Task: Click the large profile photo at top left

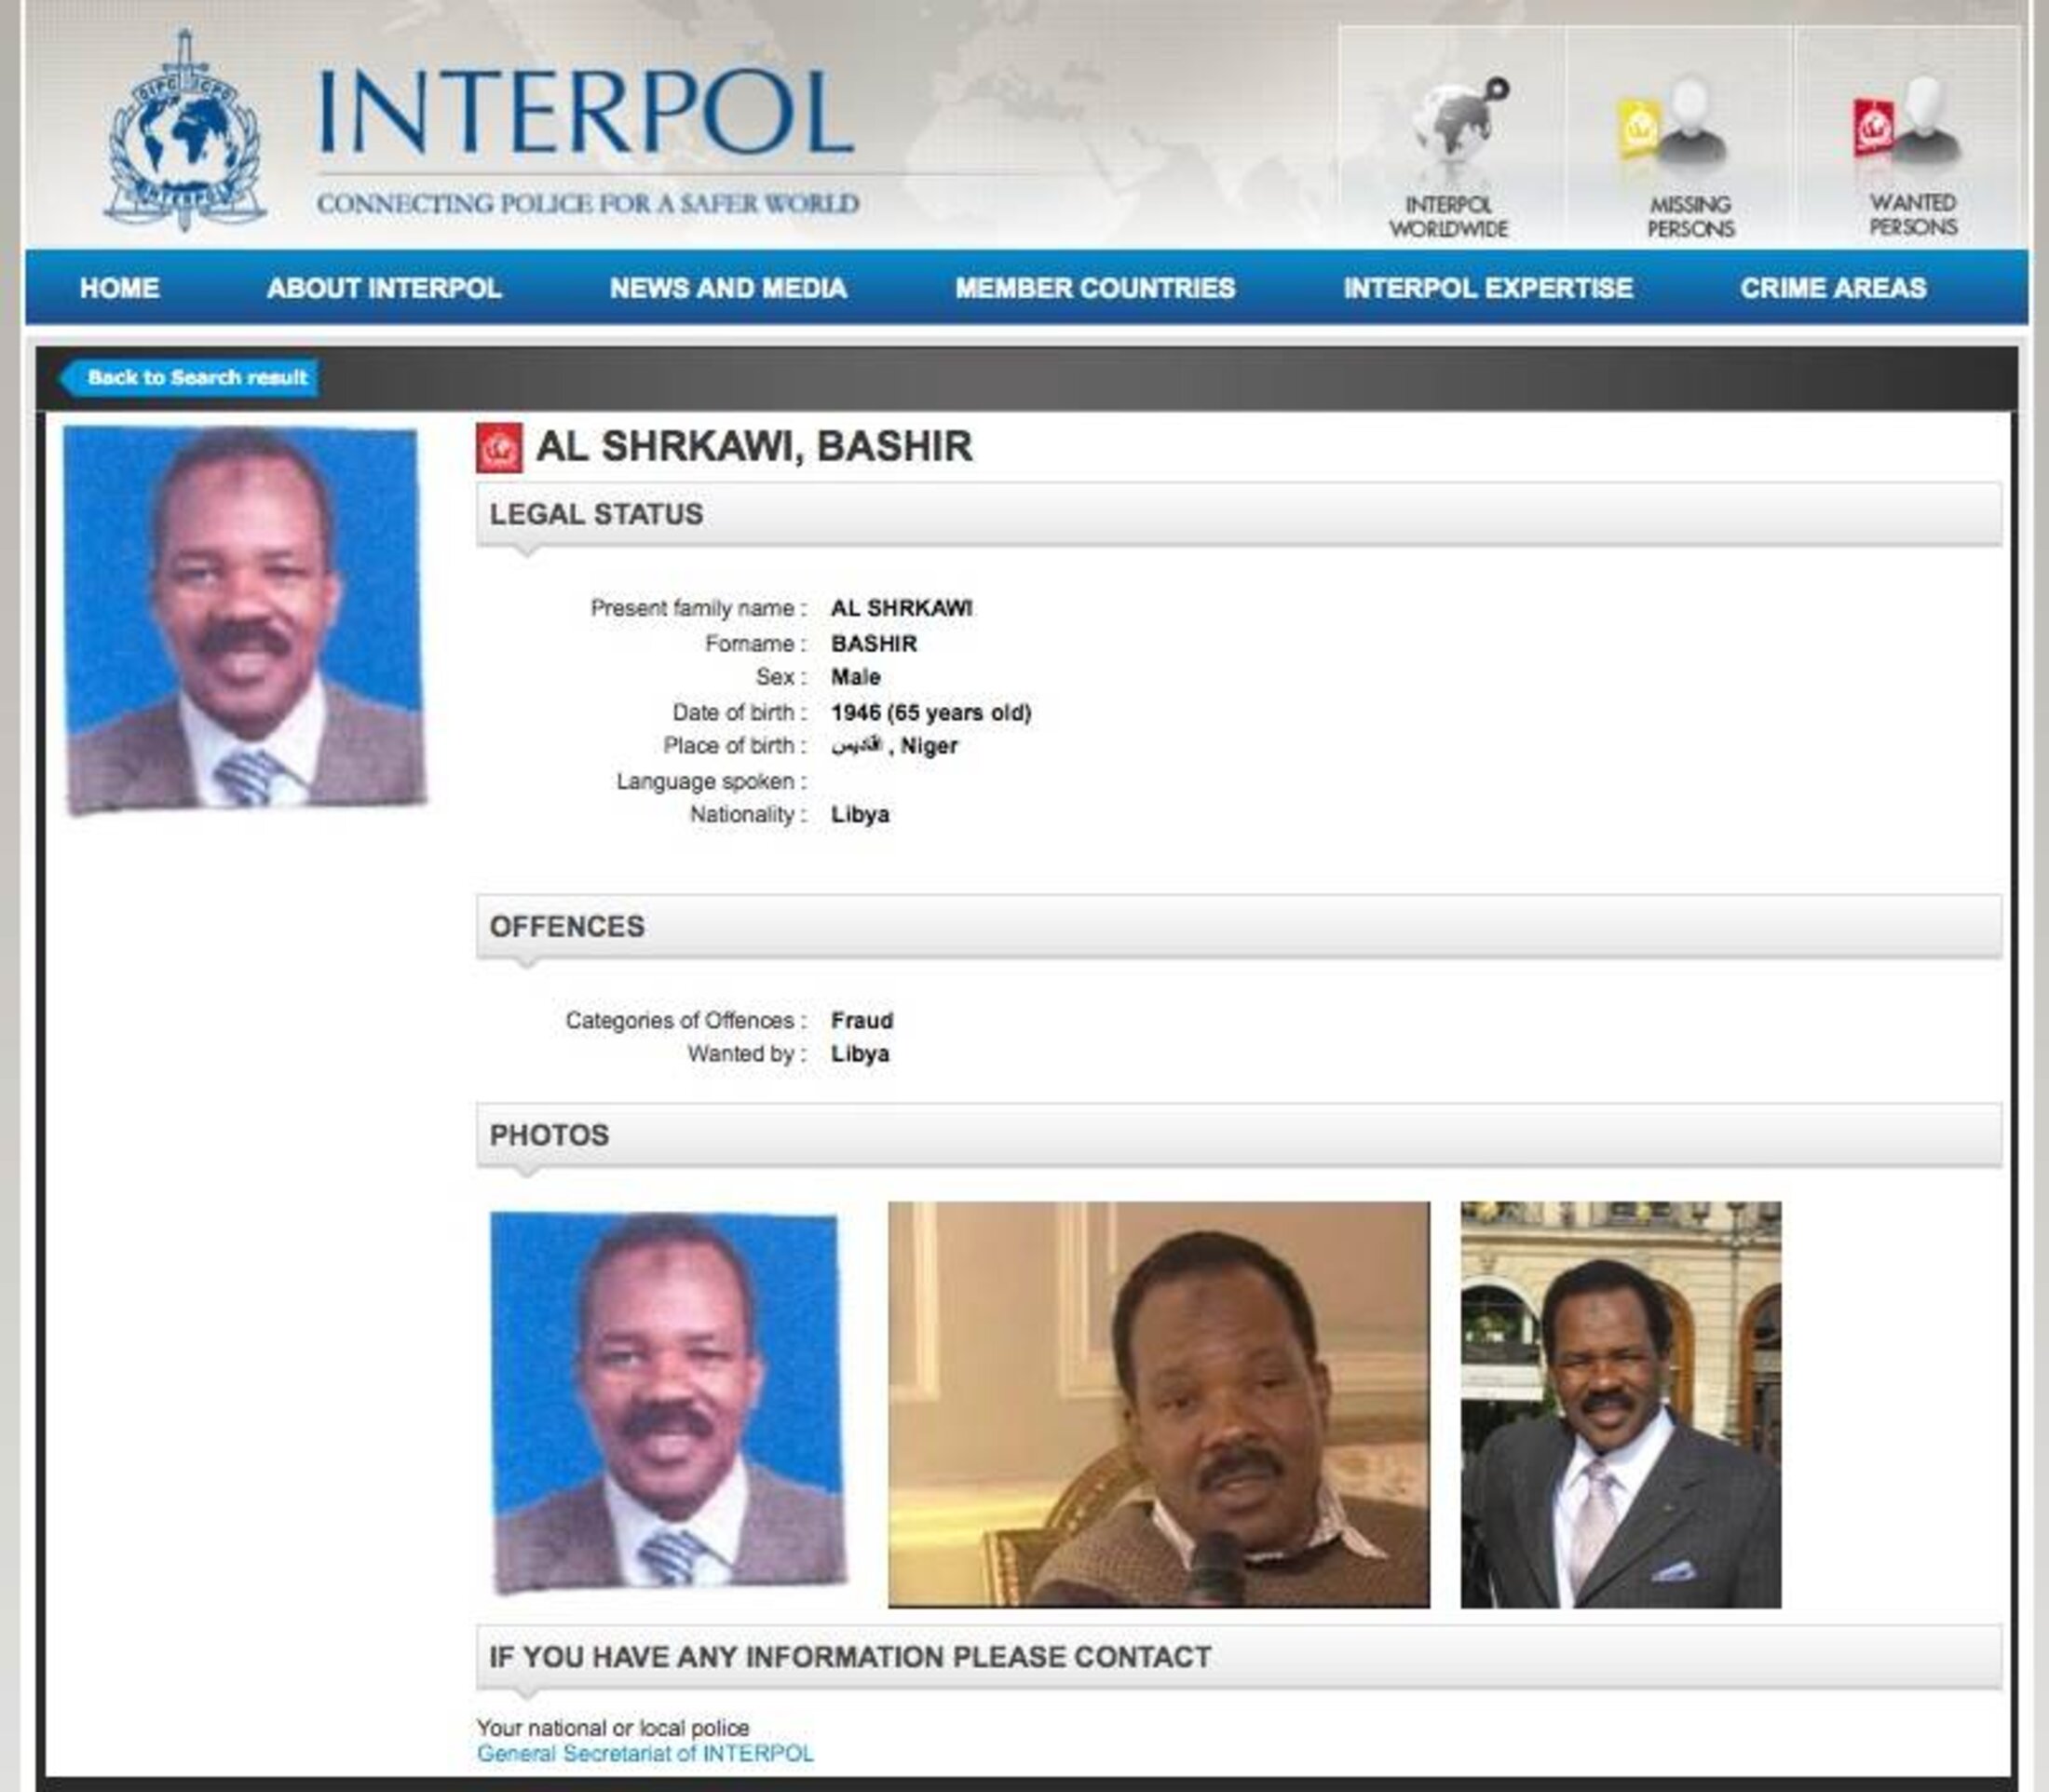Action: coord(244,618)
